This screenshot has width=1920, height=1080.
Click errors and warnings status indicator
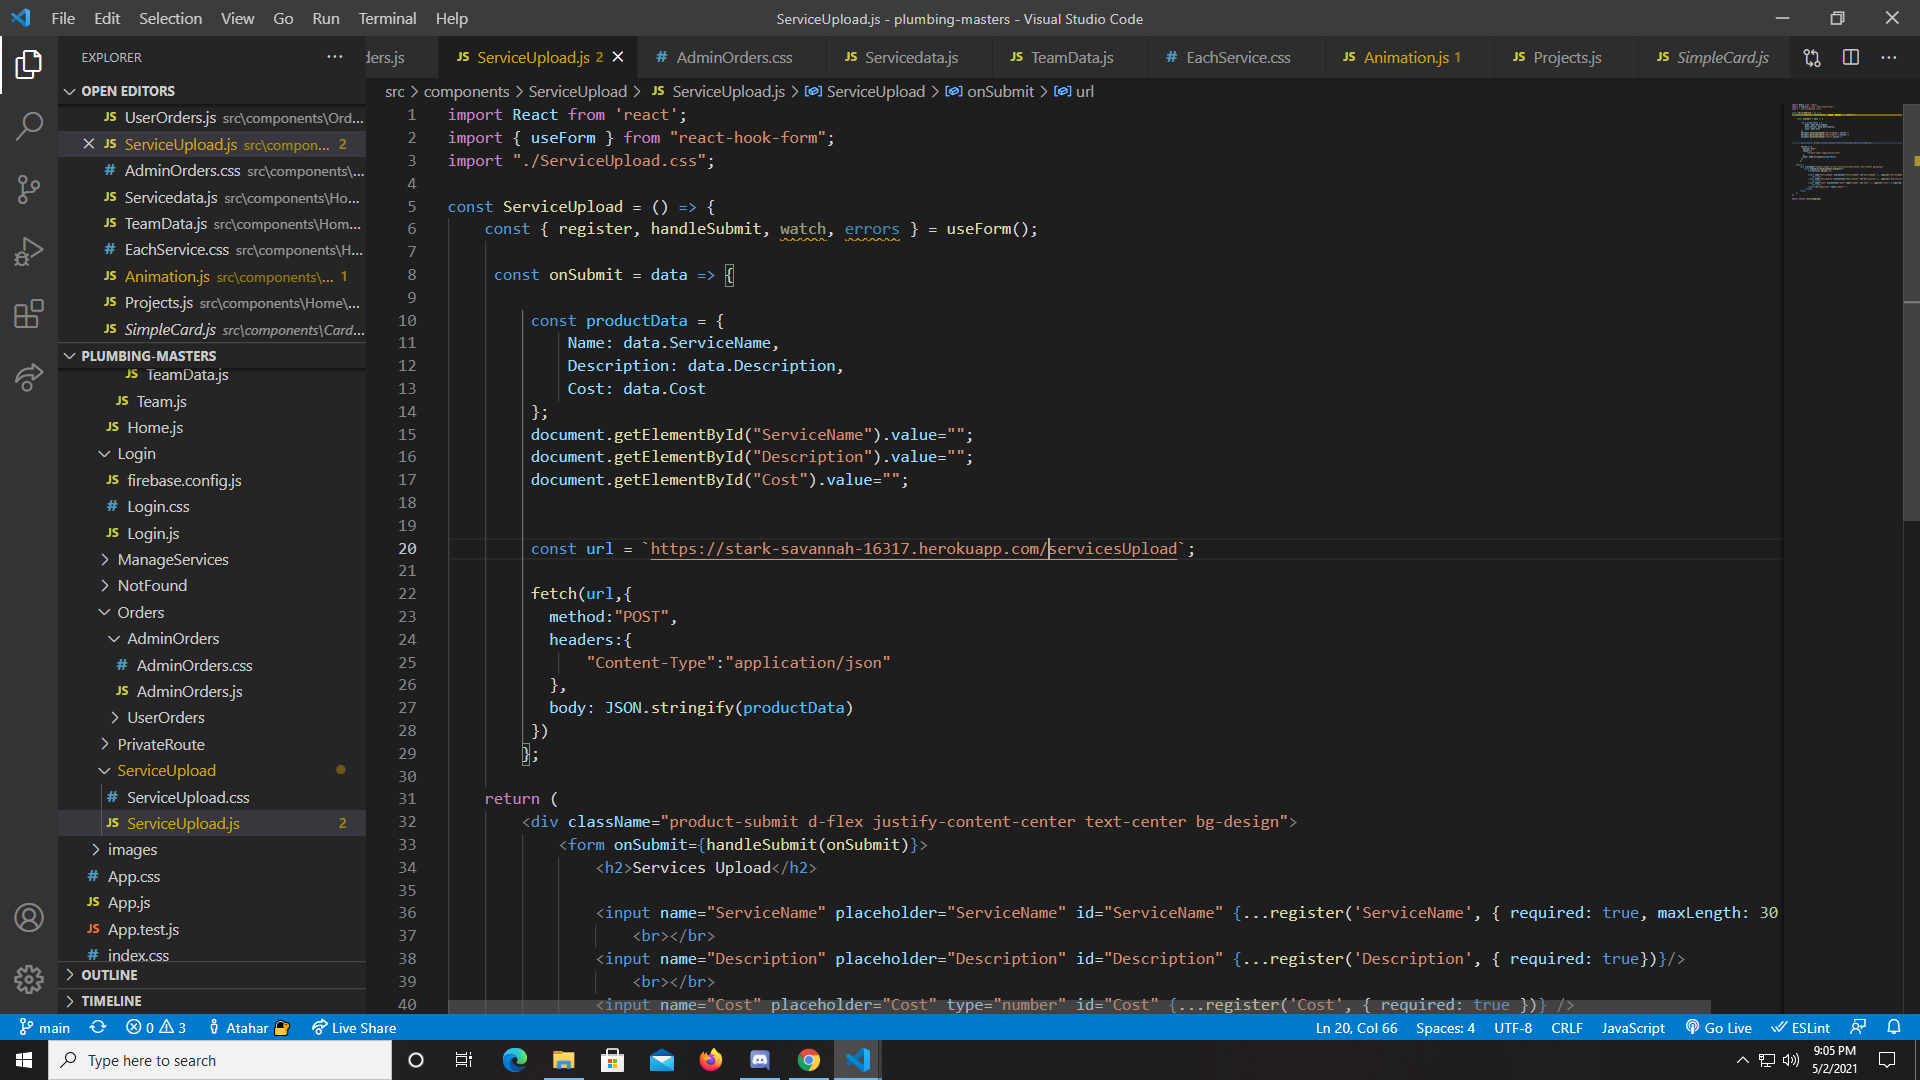coord(156,1028)
